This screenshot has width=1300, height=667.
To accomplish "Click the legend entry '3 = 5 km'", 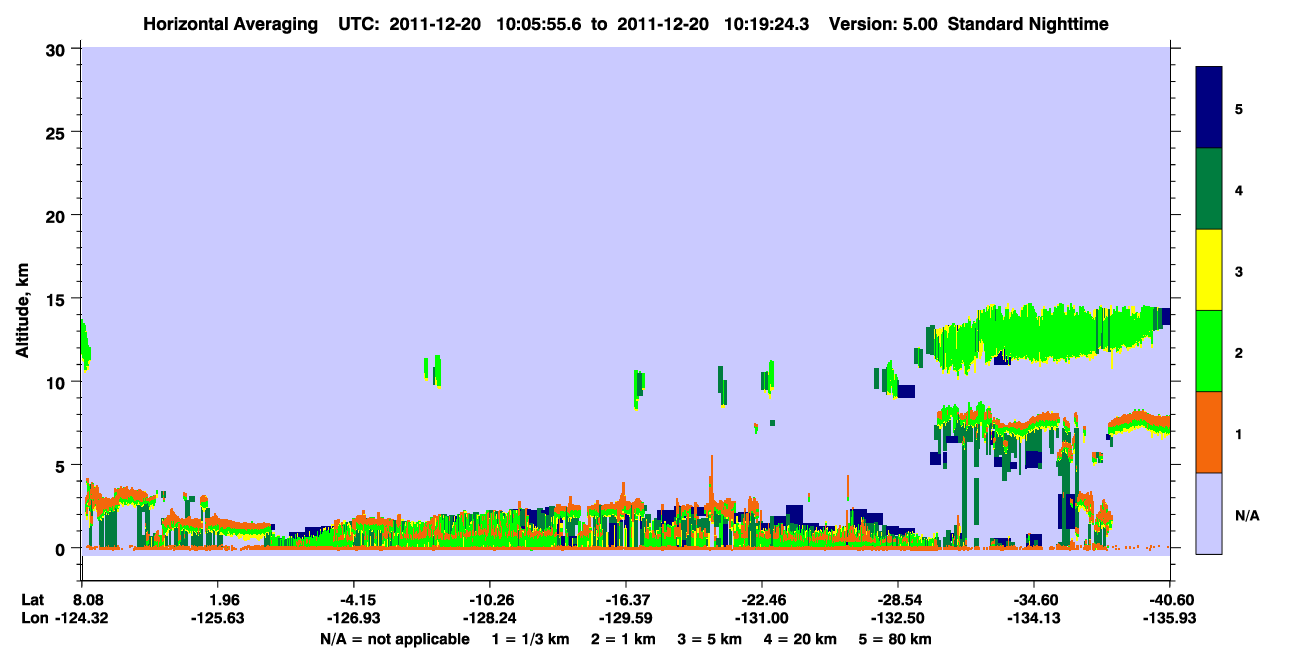I will [708, 639].
